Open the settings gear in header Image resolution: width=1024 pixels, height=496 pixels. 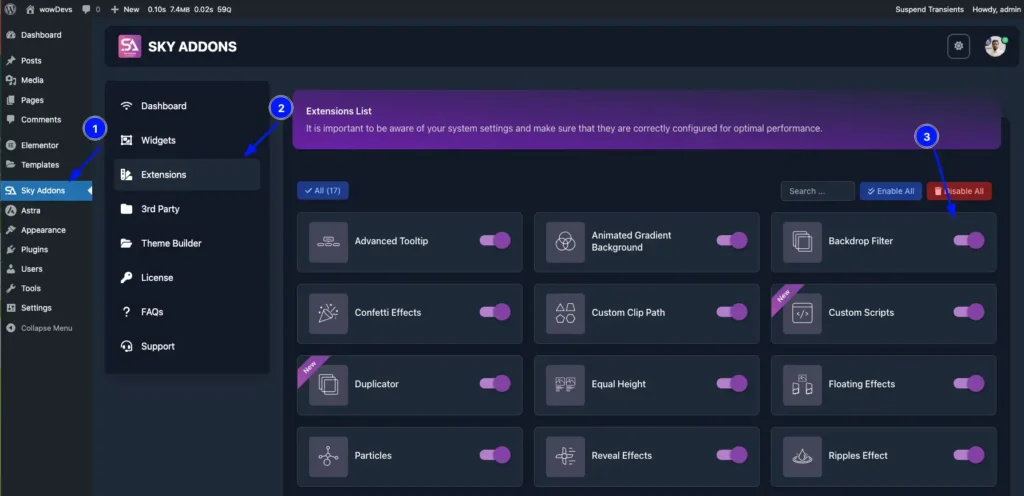click(x=958, y=46)
